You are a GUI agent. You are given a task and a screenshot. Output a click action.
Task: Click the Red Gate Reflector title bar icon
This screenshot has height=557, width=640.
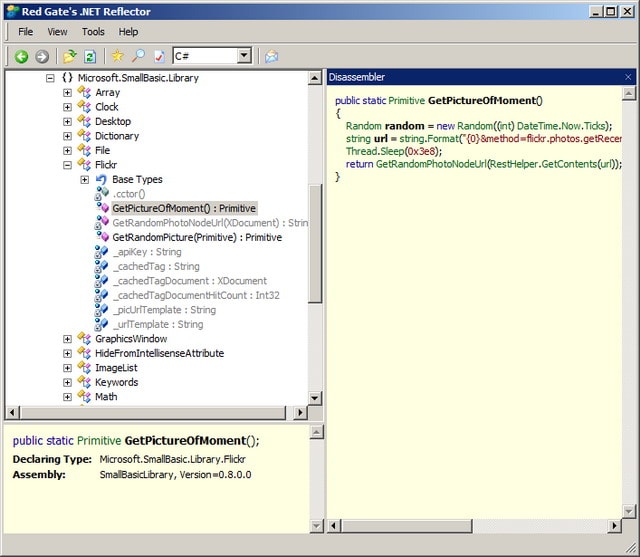click(x=12, y=11)
